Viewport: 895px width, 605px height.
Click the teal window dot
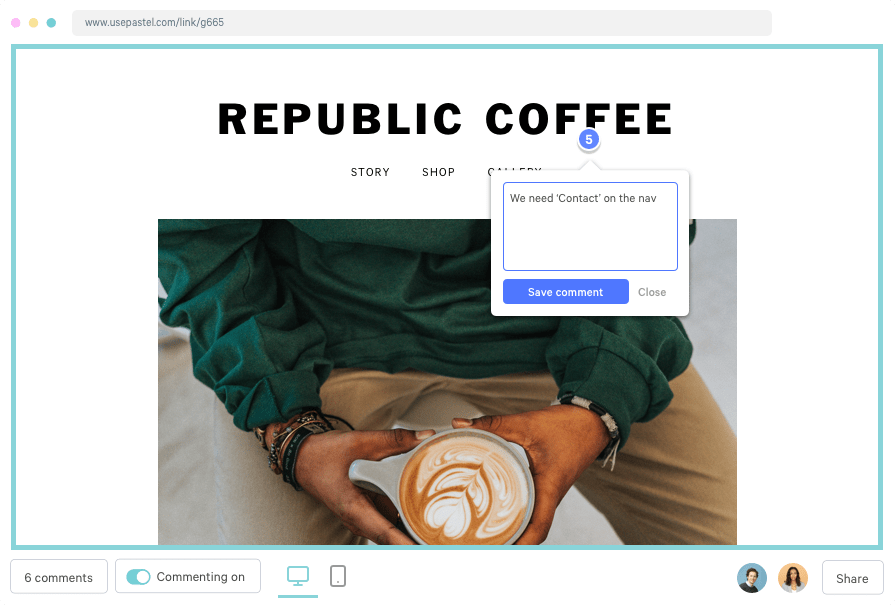(x=51, y=23)
